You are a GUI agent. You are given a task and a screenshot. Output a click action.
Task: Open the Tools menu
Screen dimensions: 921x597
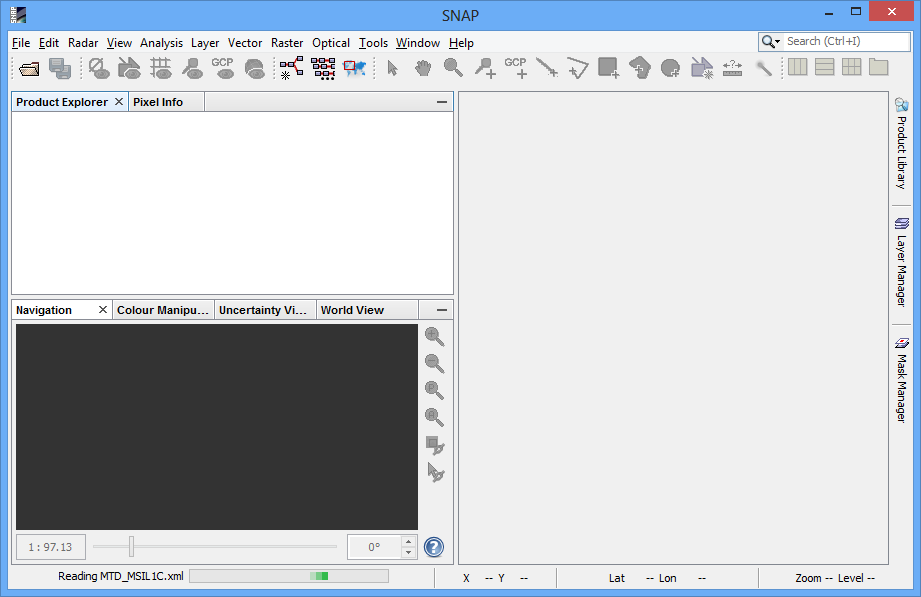pyautogui.click(x=374, y=43)
